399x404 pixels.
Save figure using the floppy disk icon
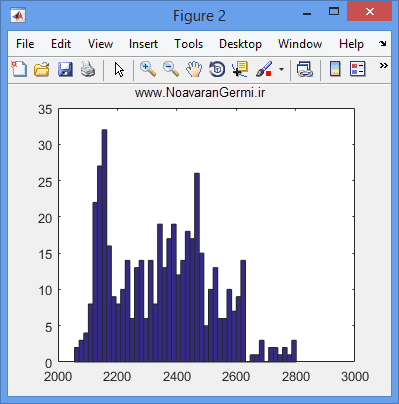[65, 69]
